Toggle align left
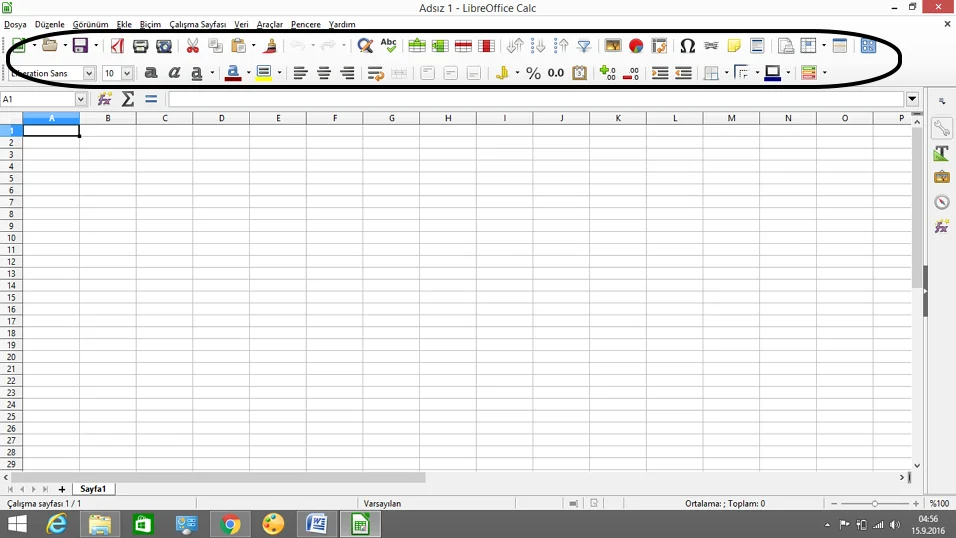956x538 pixels. [x=300, y=73]
